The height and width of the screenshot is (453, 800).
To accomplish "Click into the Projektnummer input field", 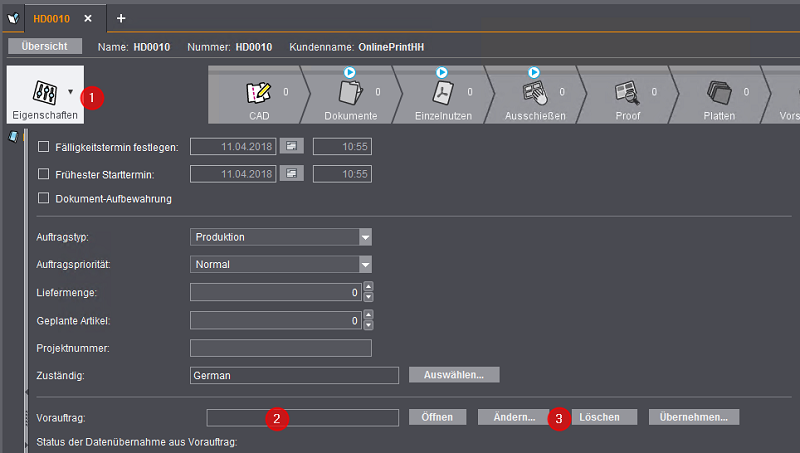I will pyautogui.click(x=280, y=348).
